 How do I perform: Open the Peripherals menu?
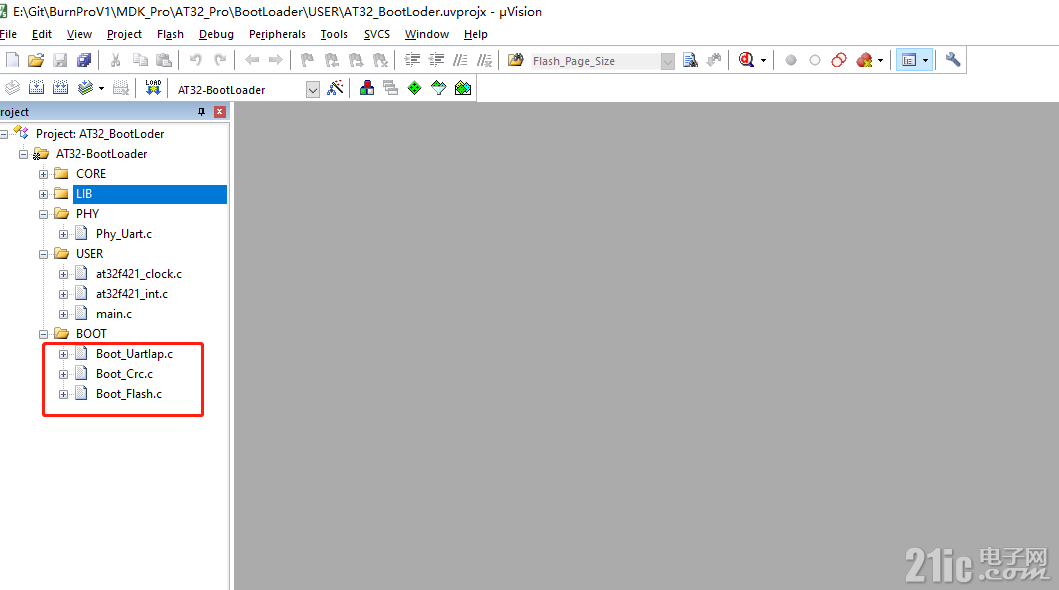pos(277,34)
